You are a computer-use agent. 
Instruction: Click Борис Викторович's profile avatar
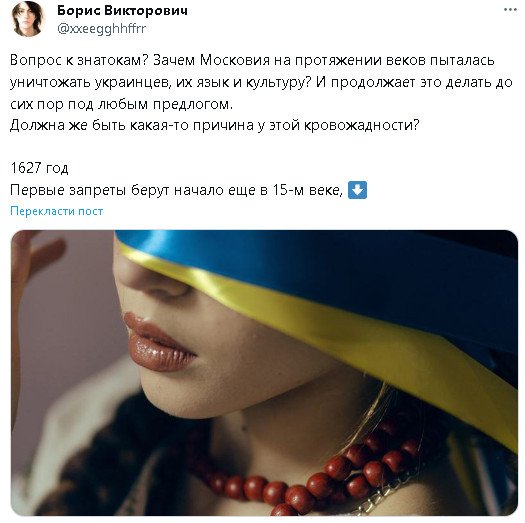coord(27,19)
